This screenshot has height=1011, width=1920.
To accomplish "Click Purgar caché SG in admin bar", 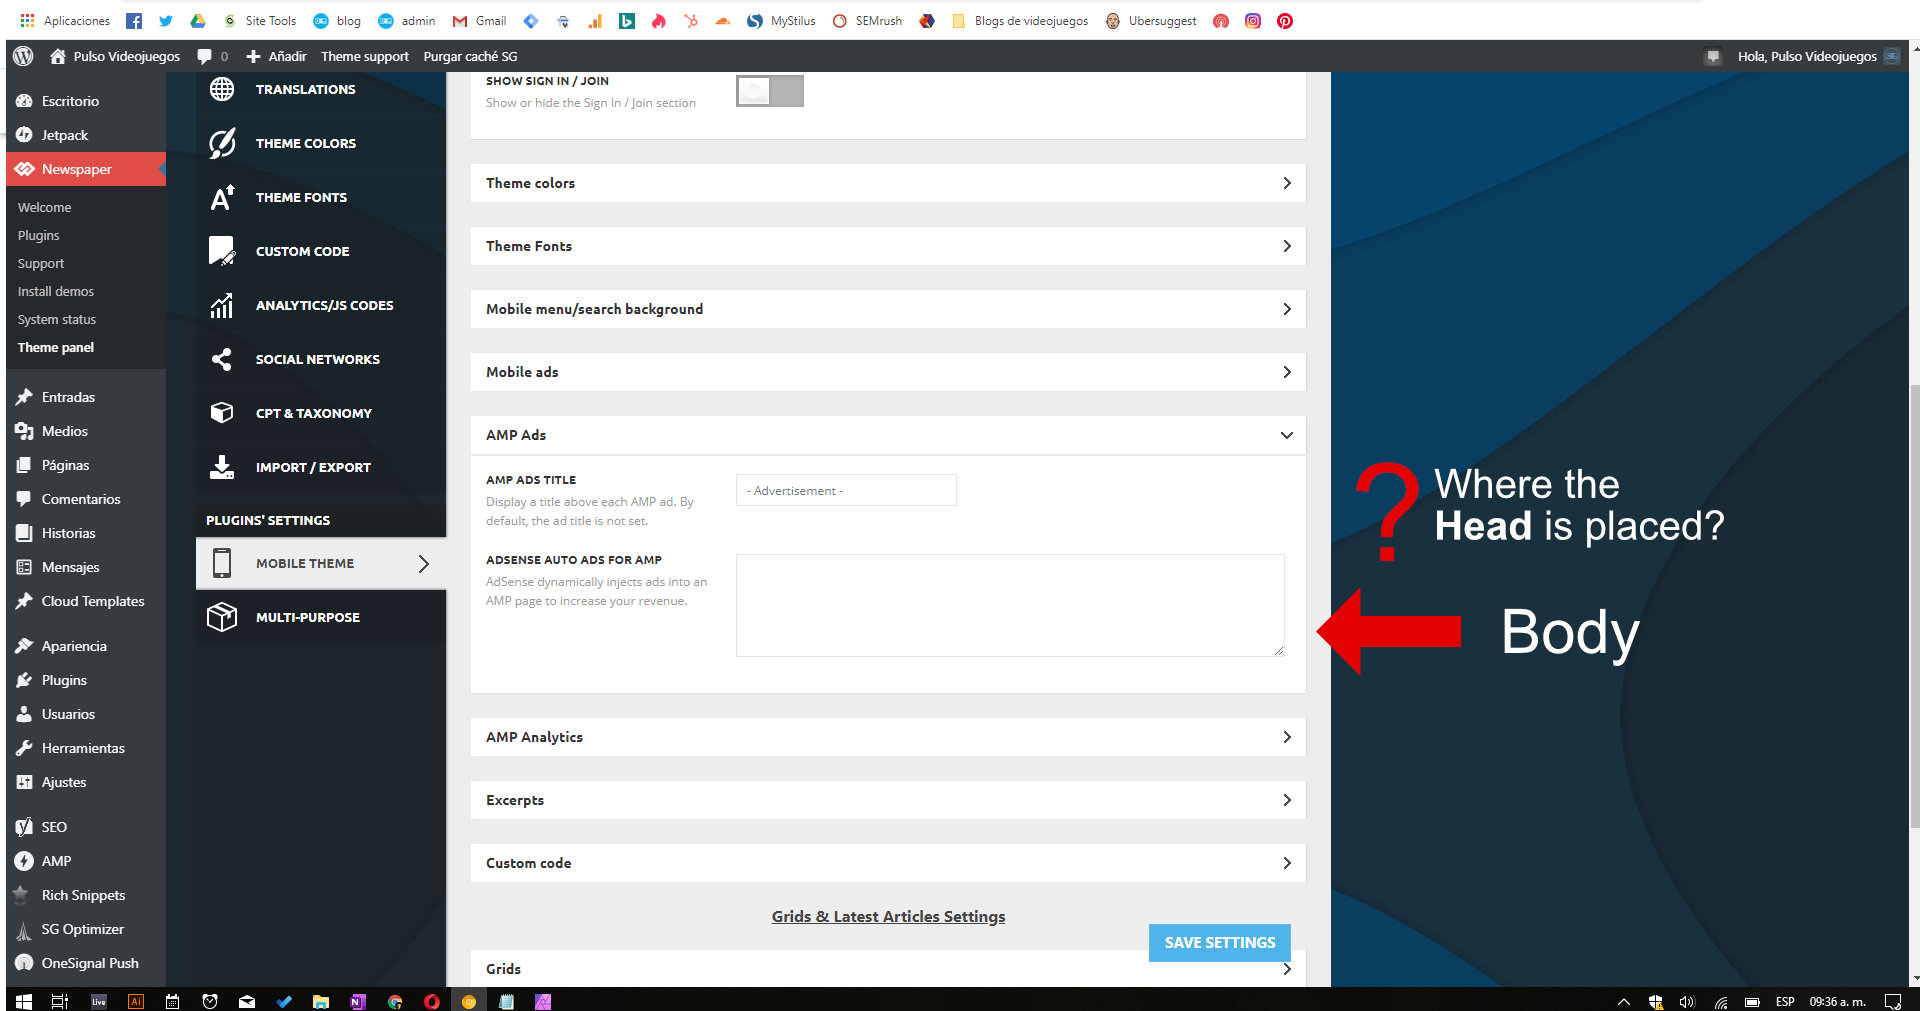I will 470,56.
